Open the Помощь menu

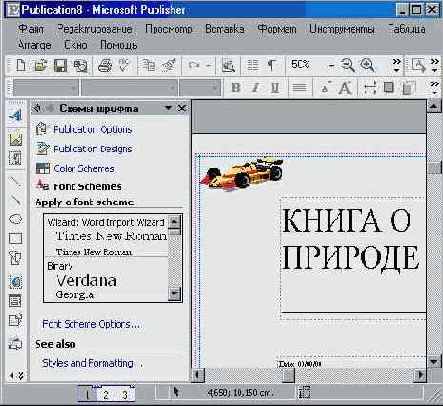(x=119, y=45)
